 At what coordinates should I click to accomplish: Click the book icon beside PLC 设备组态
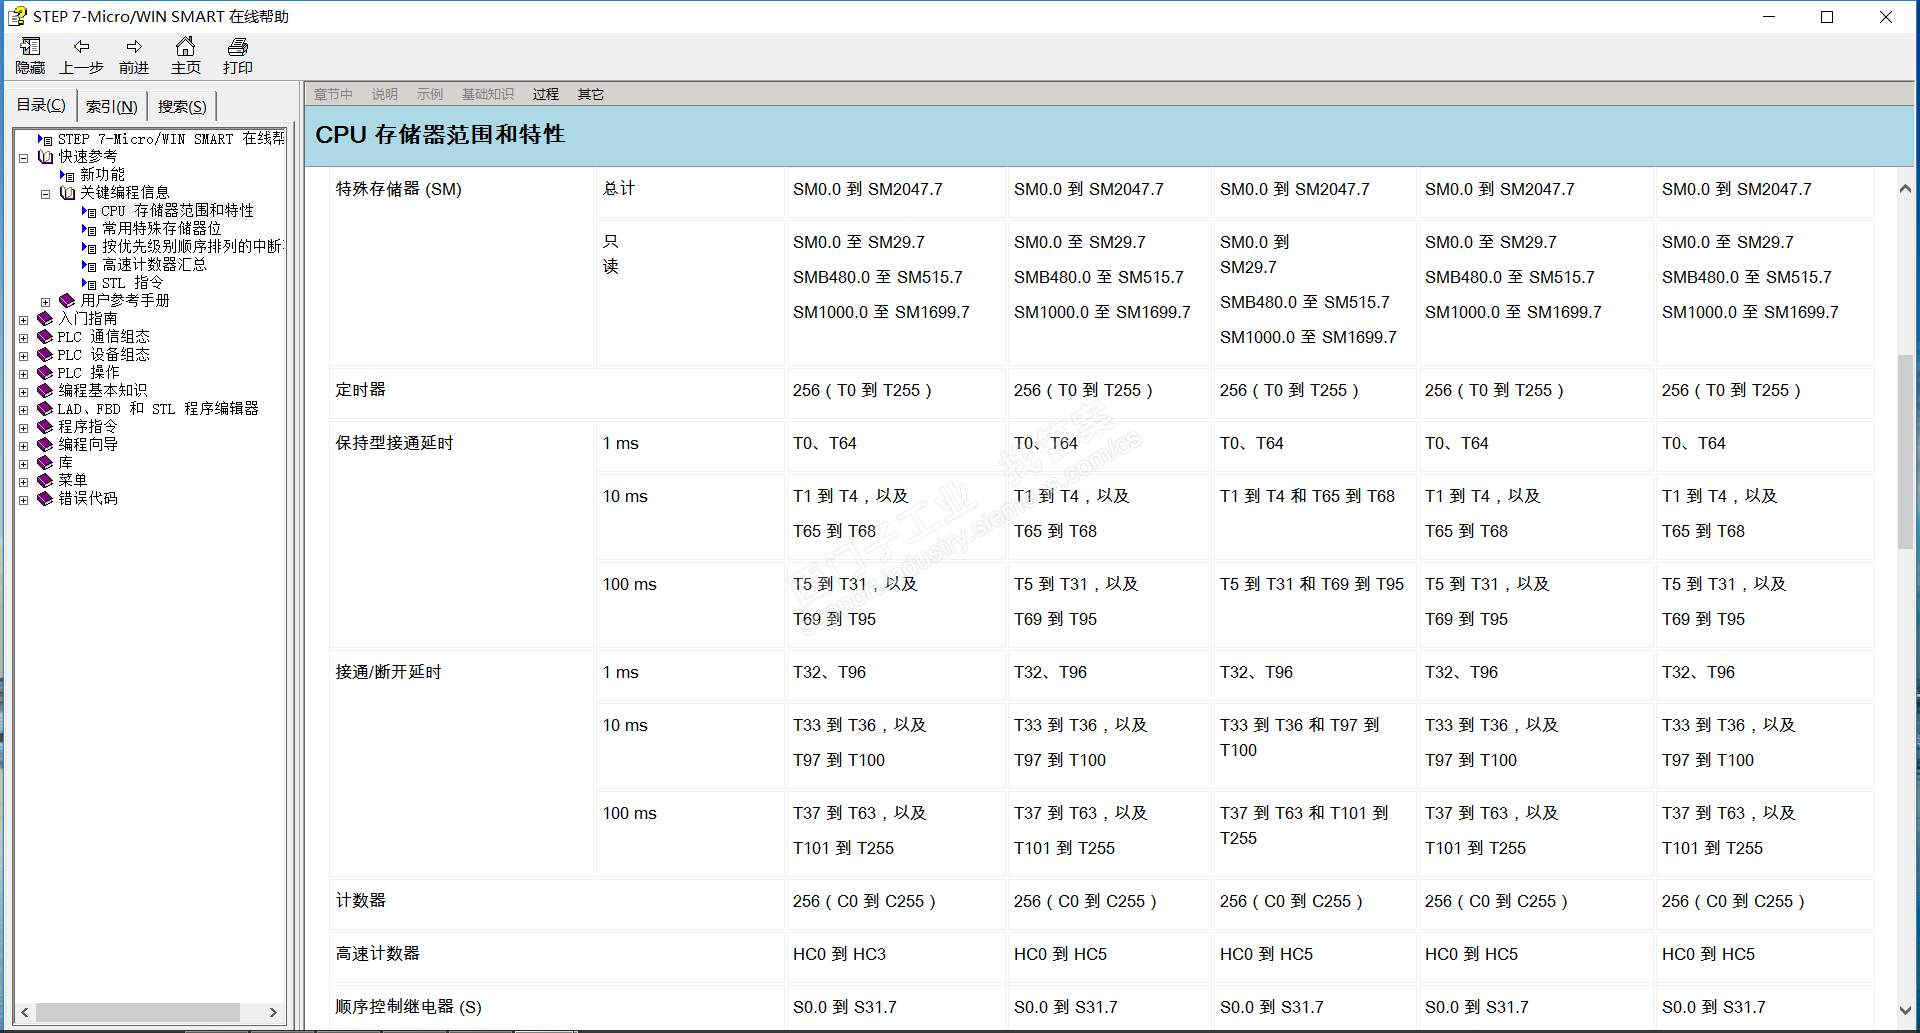(45, 354)
